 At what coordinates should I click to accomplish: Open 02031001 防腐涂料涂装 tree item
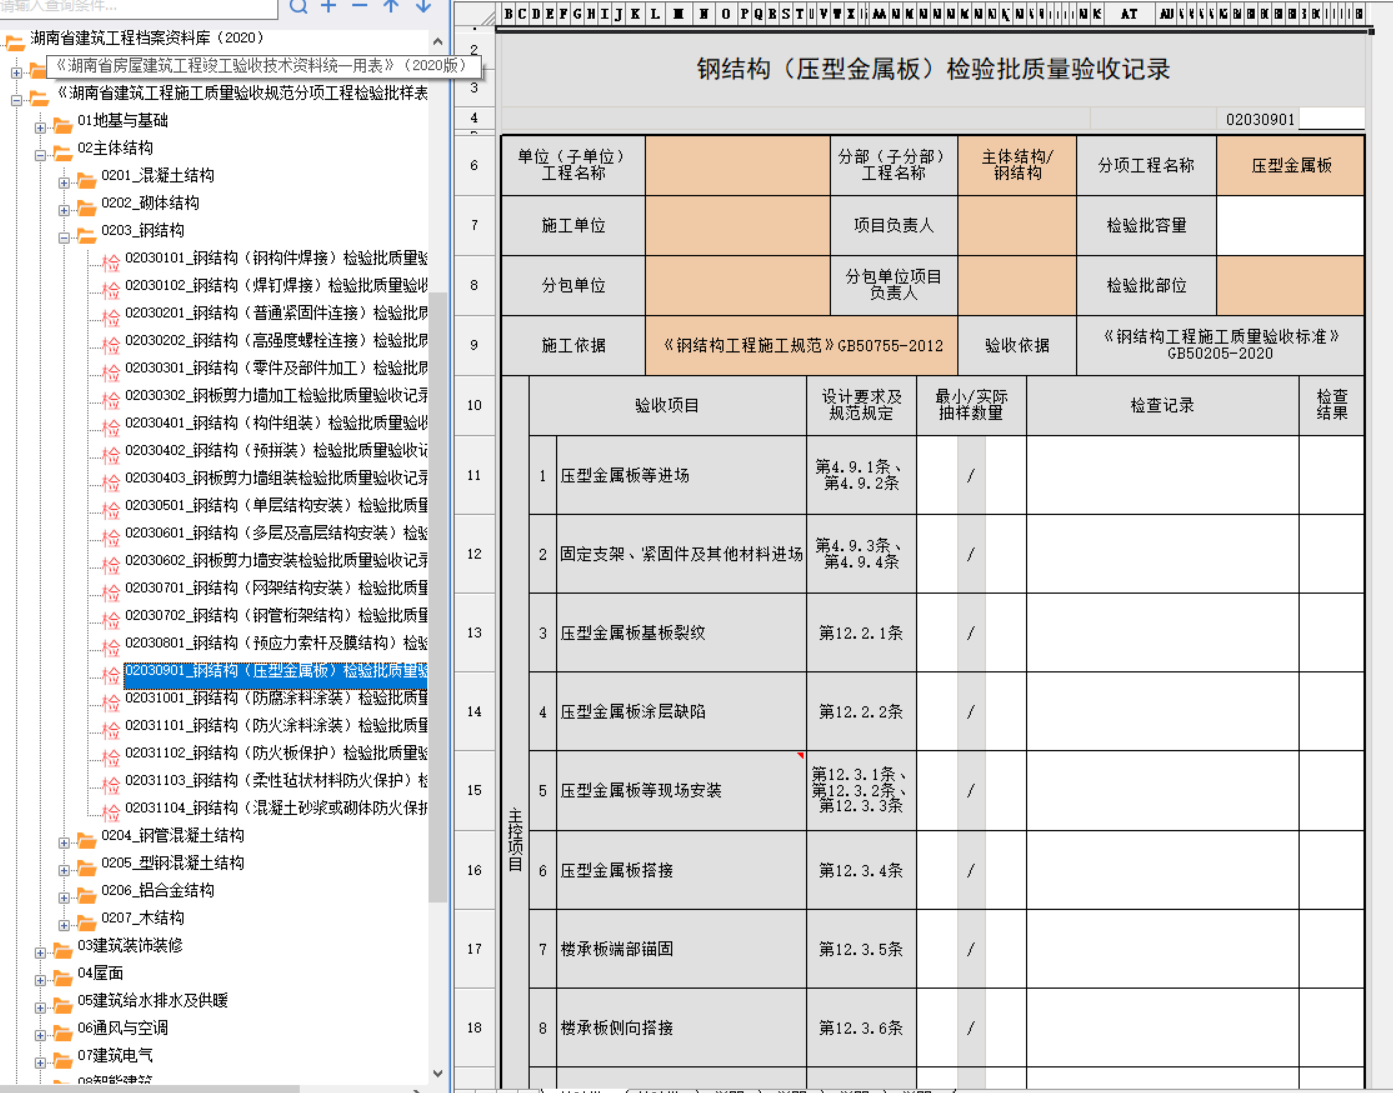pos(276,698)
